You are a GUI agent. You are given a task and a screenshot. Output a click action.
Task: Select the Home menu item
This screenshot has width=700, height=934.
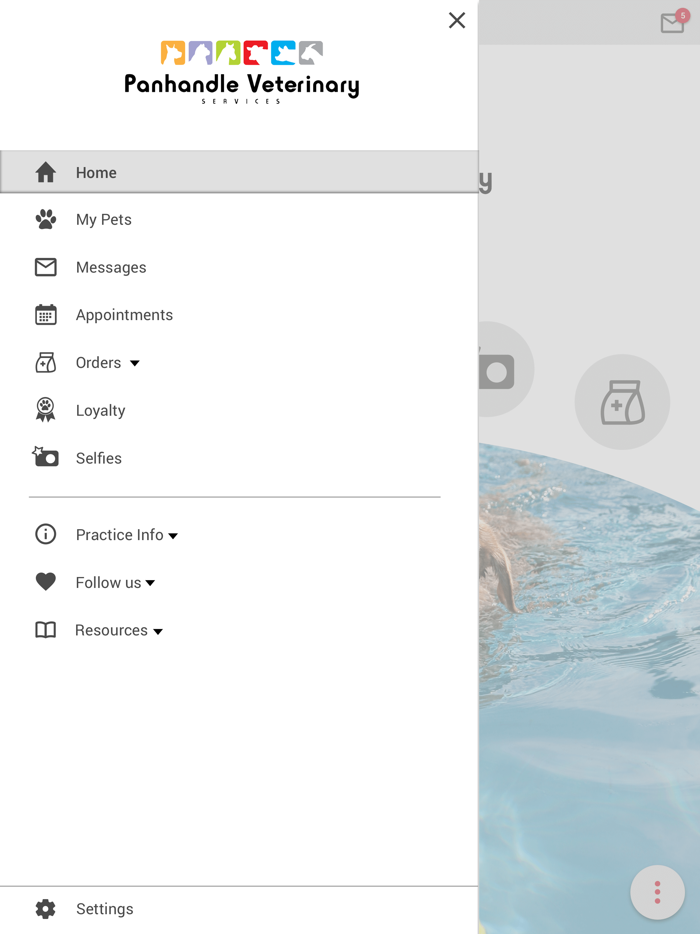tap(239, 172)
